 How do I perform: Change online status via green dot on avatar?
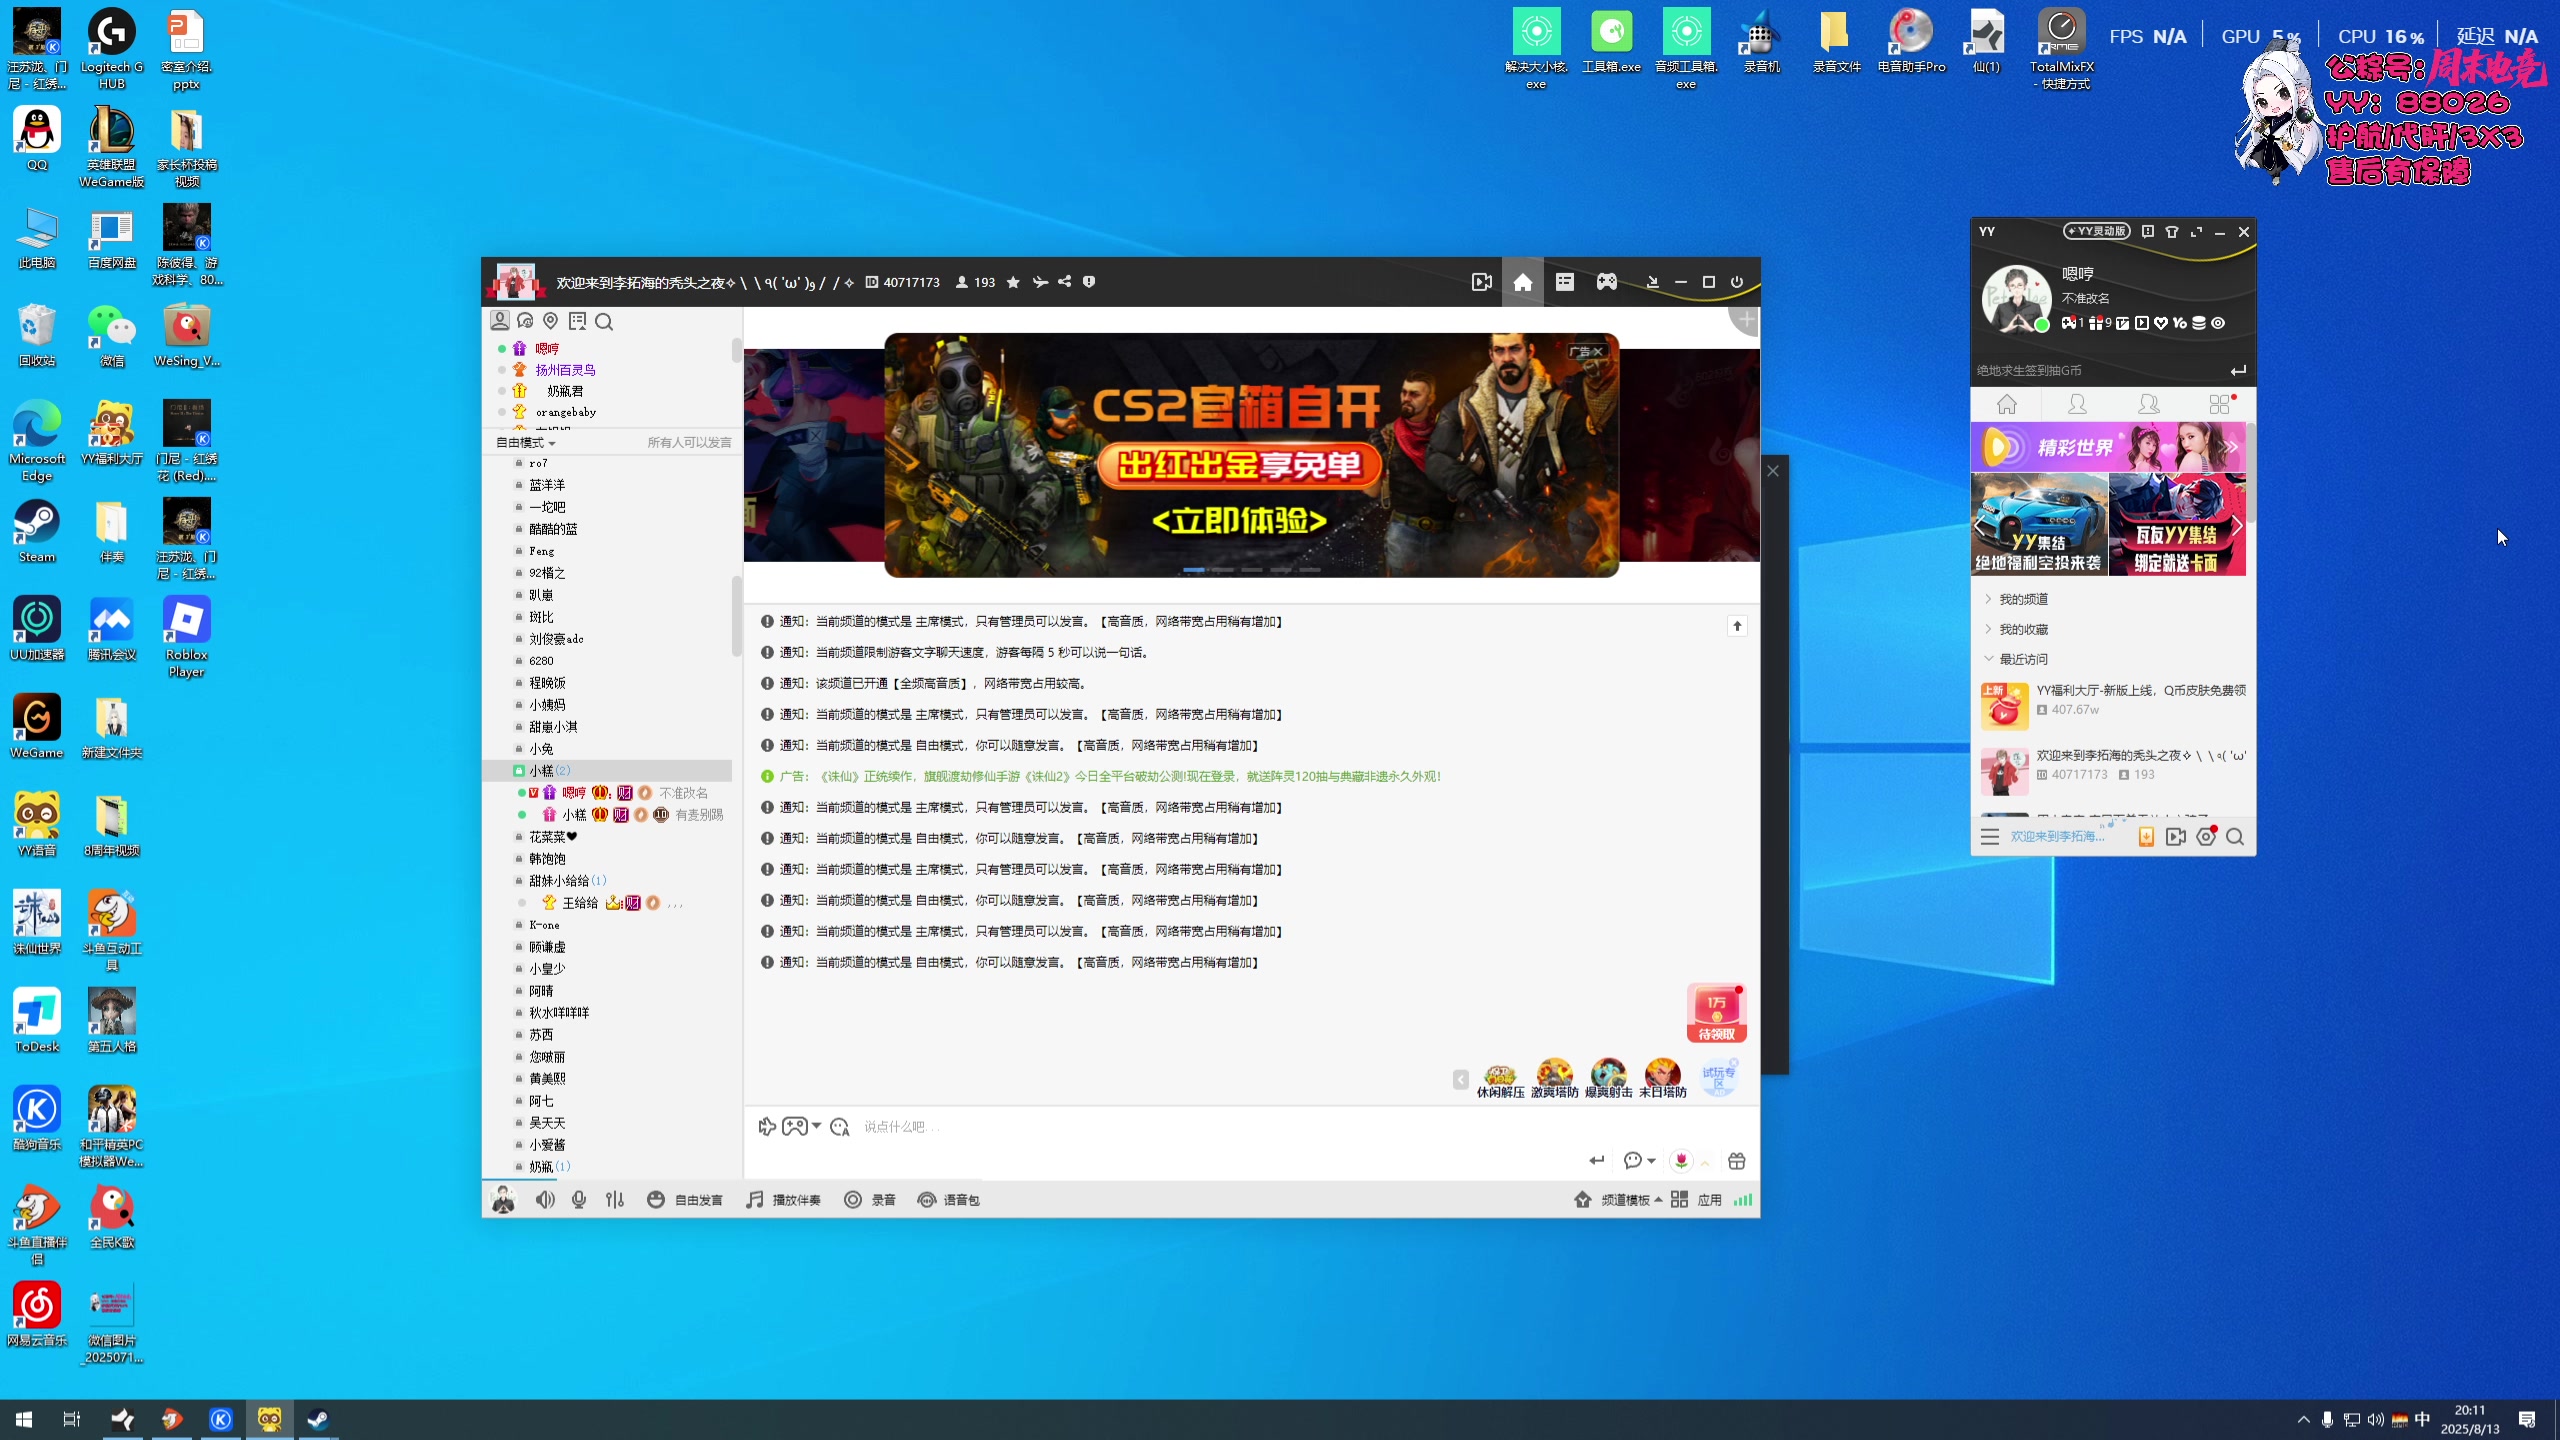pyautogui.click(x=2042, y=325)
